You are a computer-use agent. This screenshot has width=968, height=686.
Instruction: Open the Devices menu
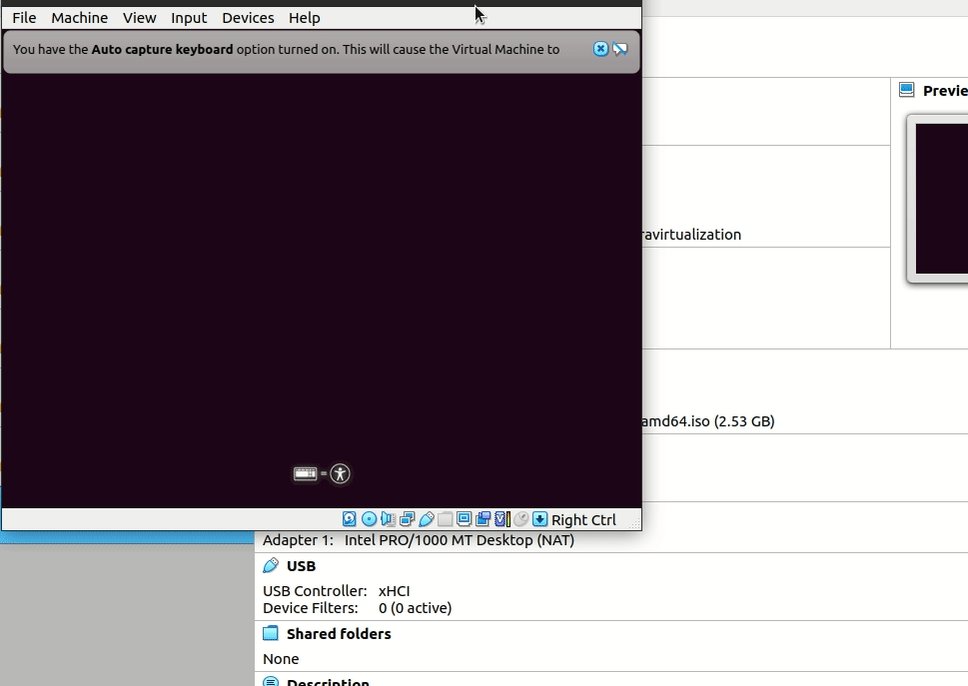(248, 18)
